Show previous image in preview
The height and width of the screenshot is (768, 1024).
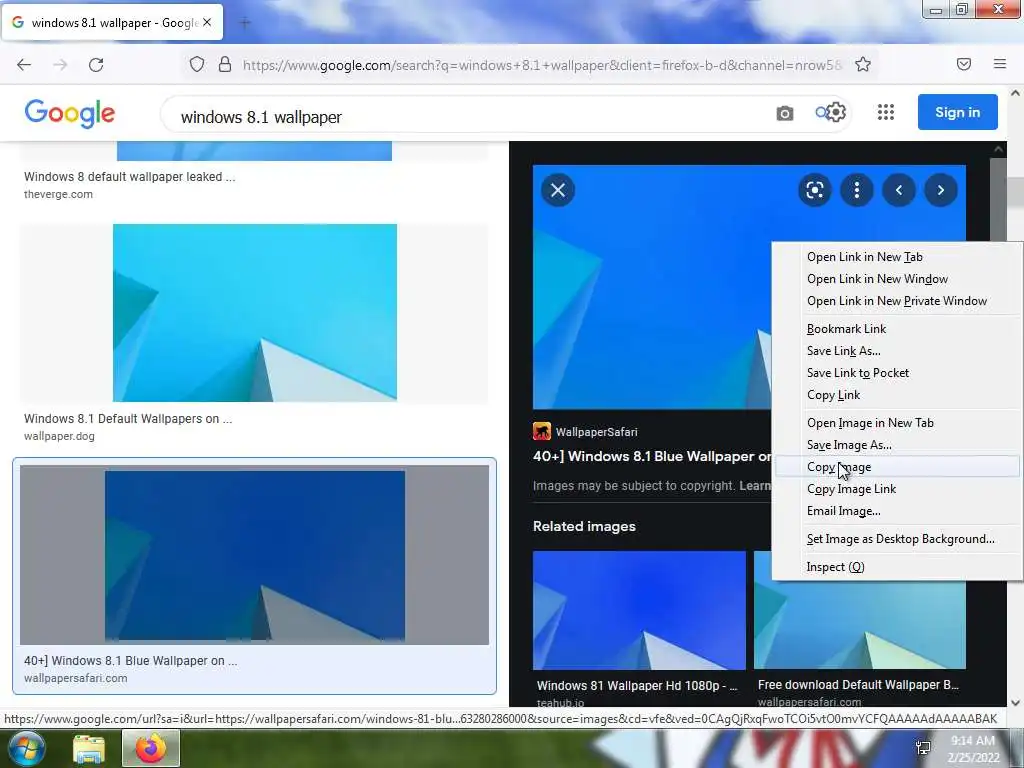coord(899,190)
